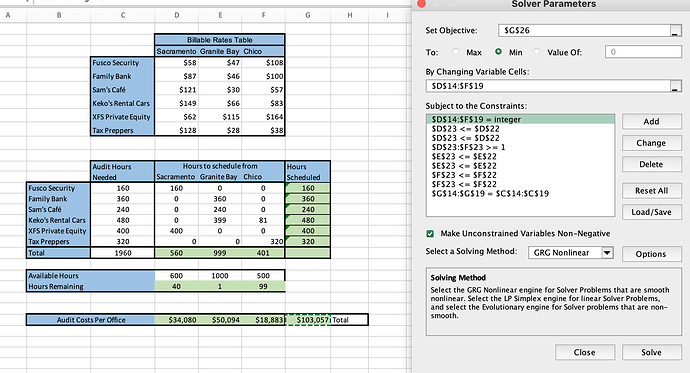The height and width of the screenshot is (373, 690).
Task: Click the Audit Costs Per Office label
Action: tap(91, 320)
